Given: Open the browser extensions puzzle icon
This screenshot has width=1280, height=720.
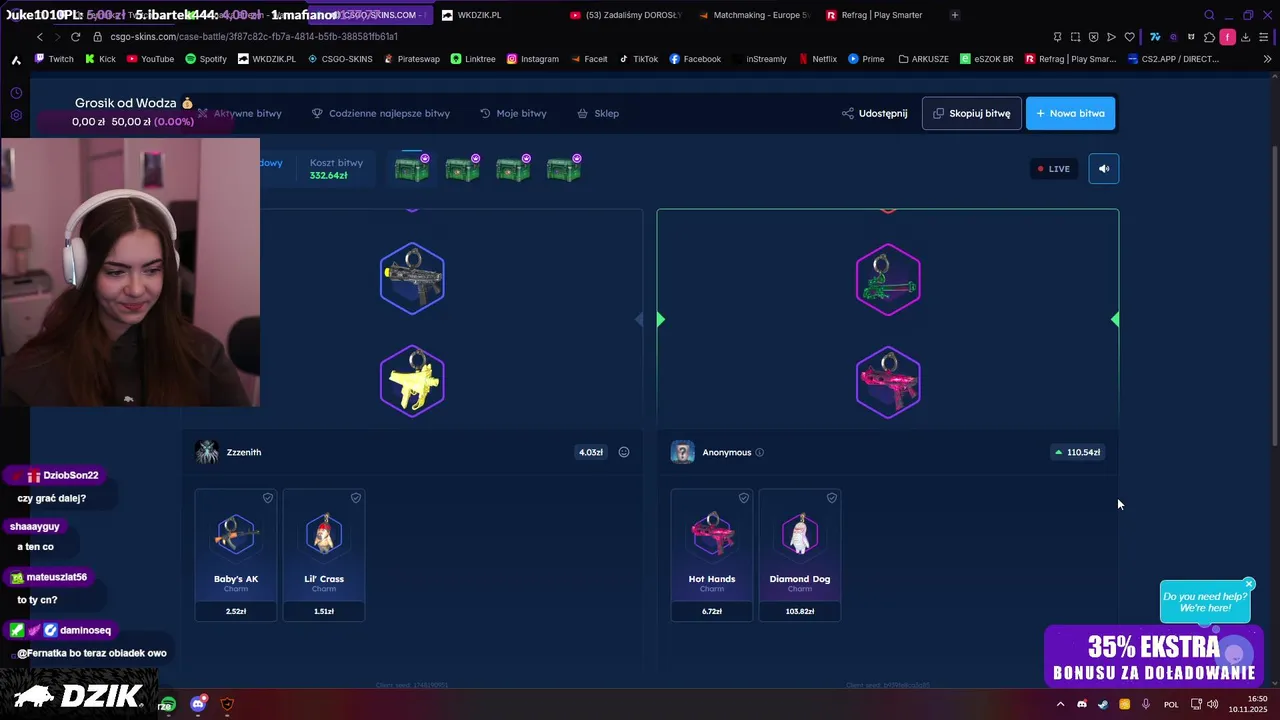Looking at the screenshot, I should 1209,37.
